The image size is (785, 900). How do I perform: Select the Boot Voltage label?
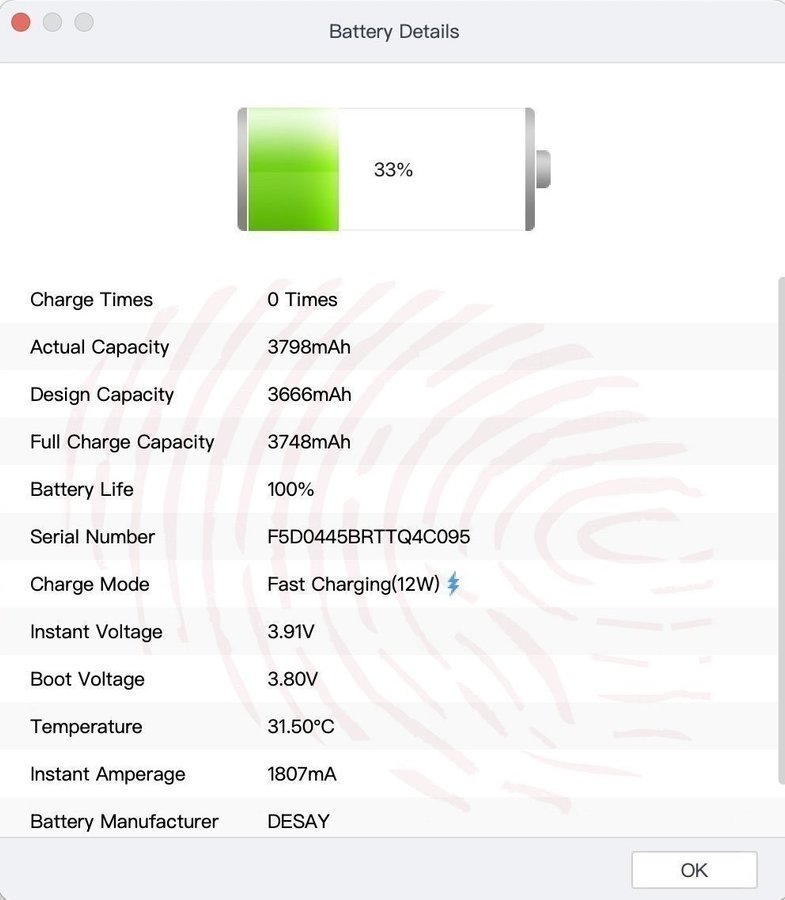[x=87, y=680]
